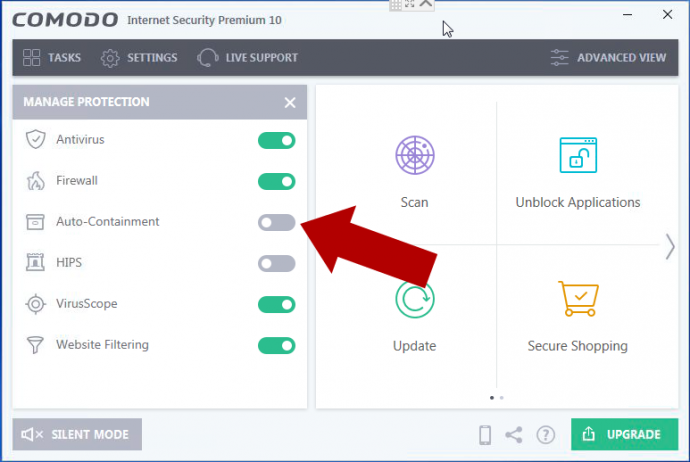Open the Tasks menu

click(52, 57)
